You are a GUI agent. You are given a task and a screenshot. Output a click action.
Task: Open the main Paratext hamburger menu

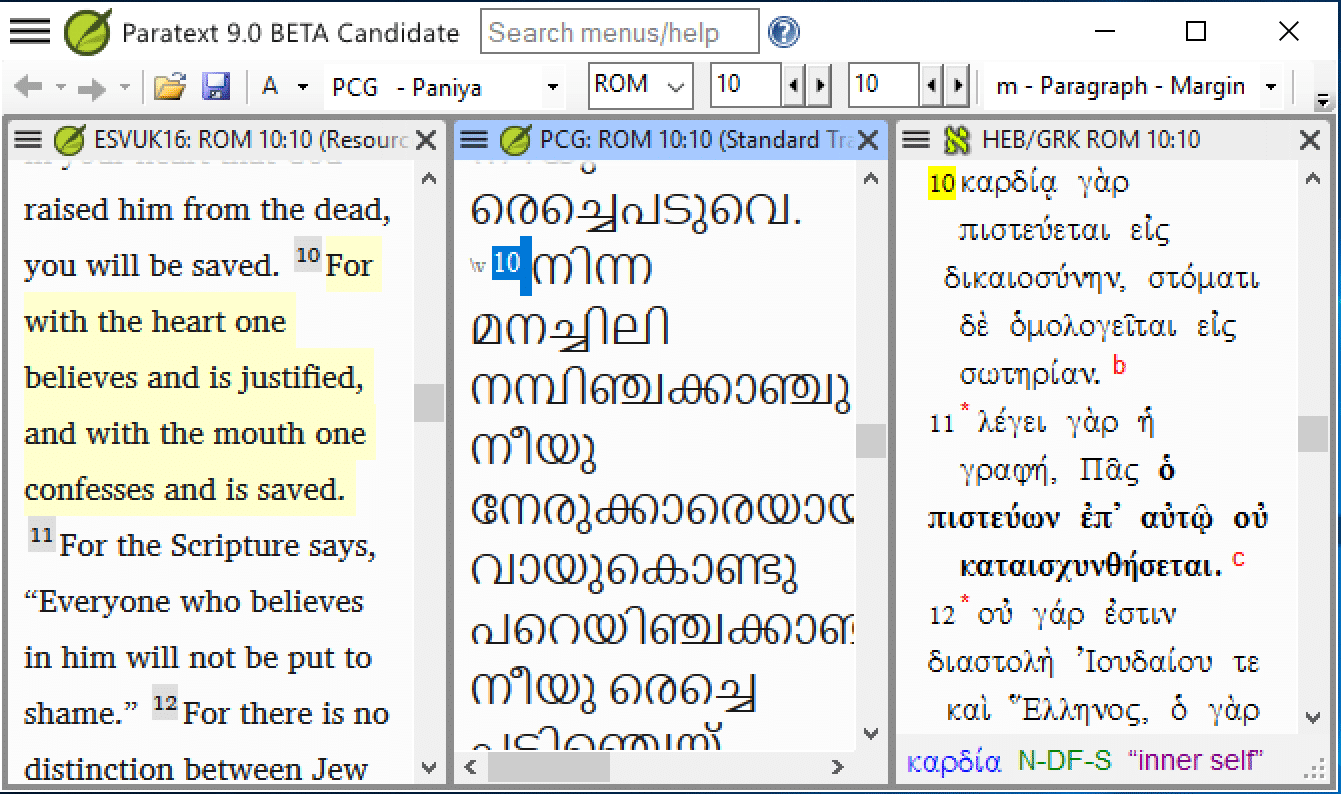[x=30, y=32]
